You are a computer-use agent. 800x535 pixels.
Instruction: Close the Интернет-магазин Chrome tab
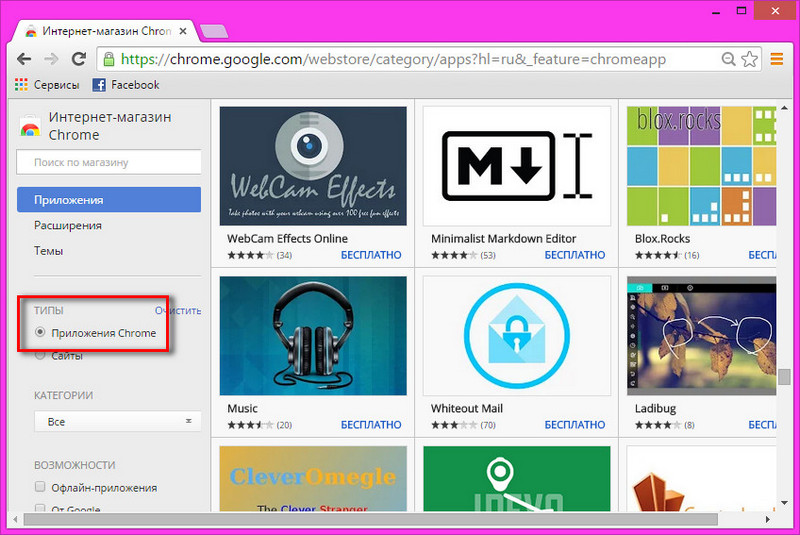click(183, 31)
